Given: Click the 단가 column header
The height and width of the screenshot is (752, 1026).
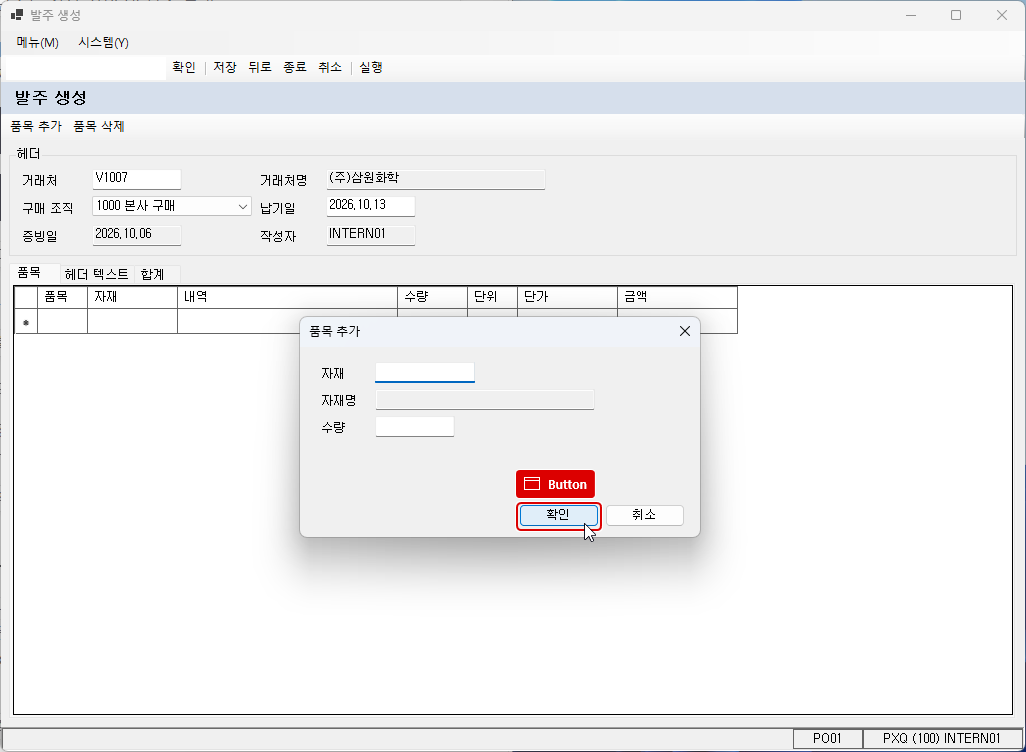Looking at the screenshot, I should pyautogui.click(x=567, y=297).
